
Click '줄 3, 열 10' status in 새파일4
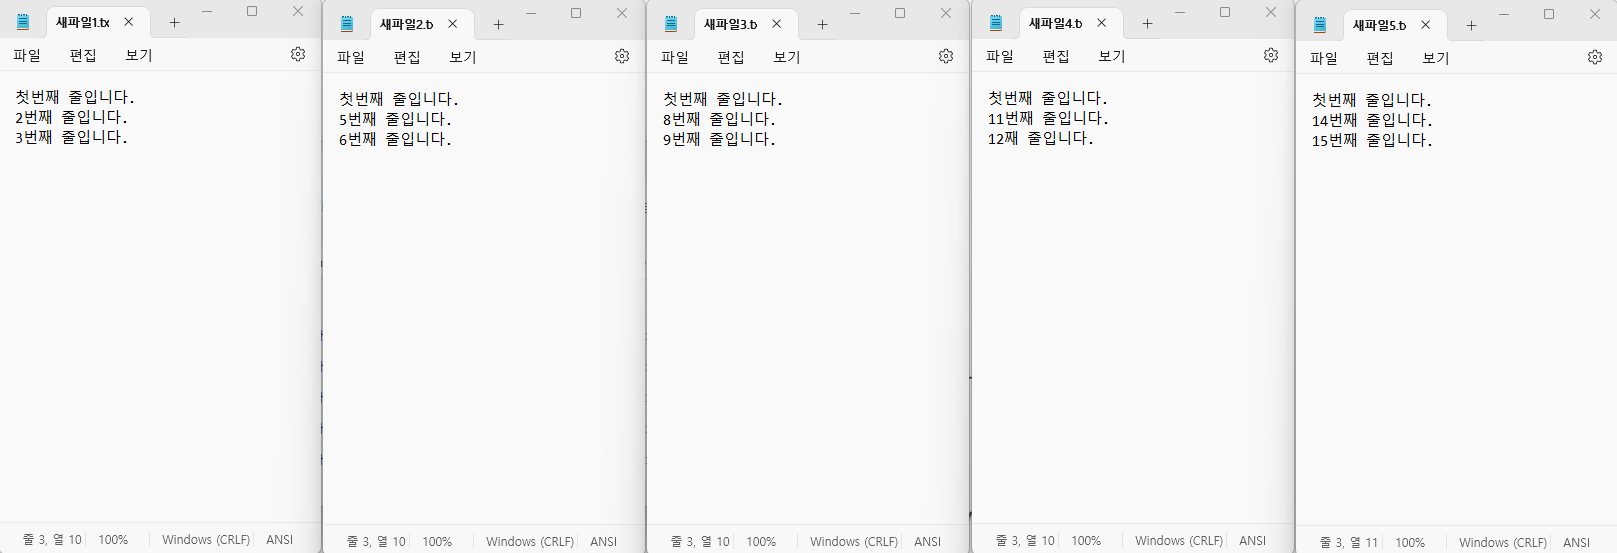1025,540
